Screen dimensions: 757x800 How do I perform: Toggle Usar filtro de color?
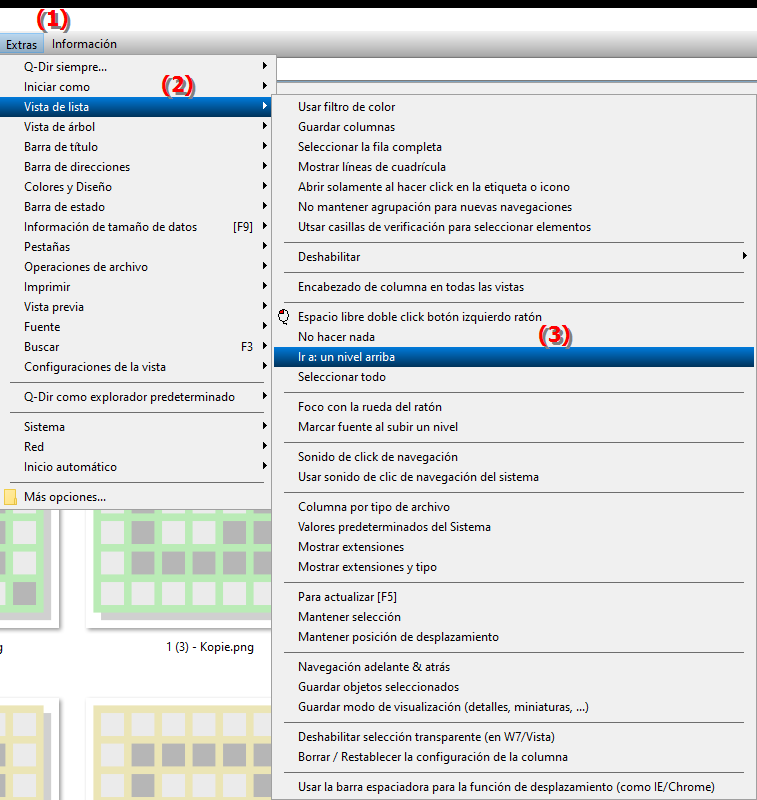pos(514,107)
